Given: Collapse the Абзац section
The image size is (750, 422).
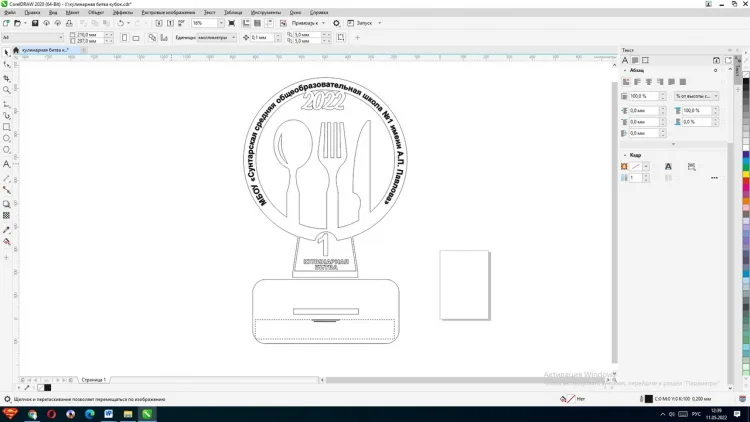Looking at the screenshot, I should [x=625, y=70].
